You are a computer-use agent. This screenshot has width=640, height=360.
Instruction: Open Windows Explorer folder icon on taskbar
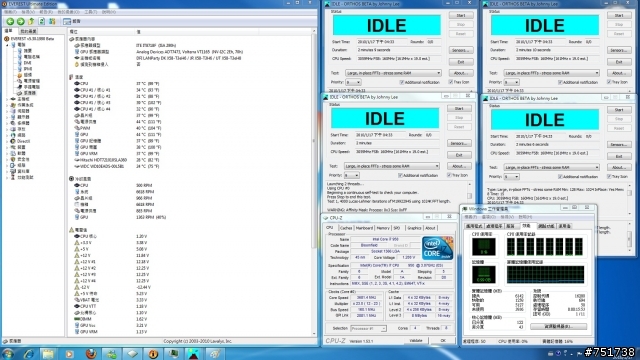pos(48,353)
